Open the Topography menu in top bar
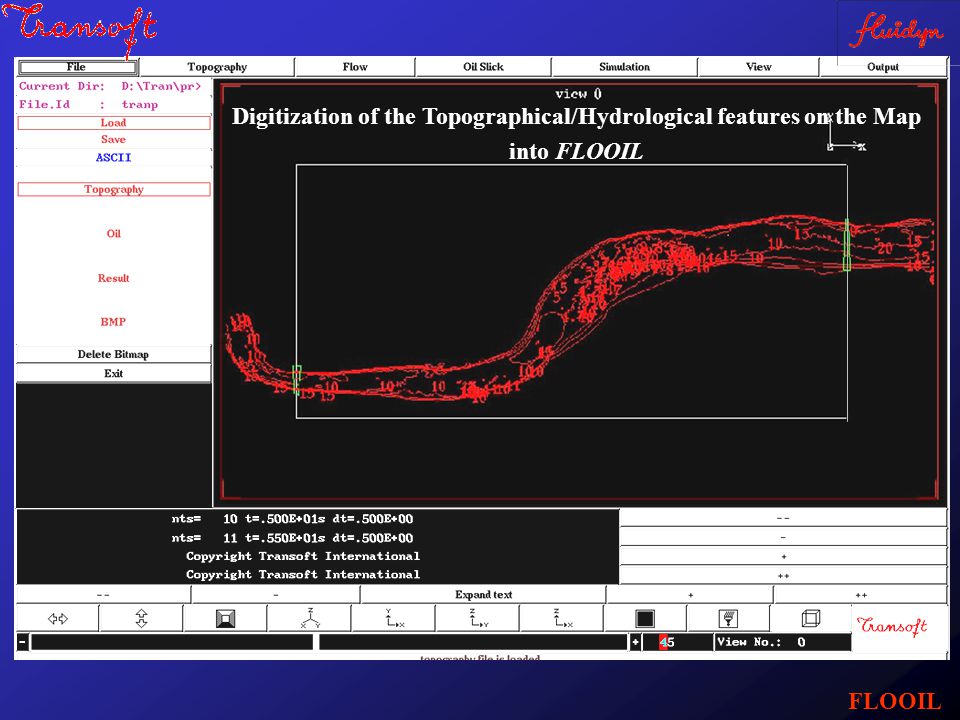The image size is (960, 720). 217,67
